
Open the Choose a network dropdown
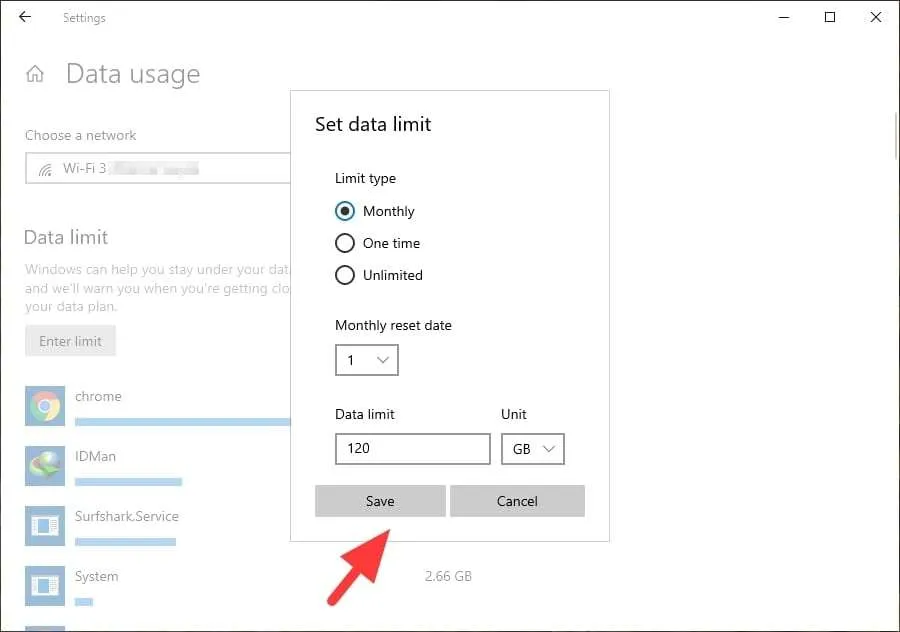(x=158, y=168)
